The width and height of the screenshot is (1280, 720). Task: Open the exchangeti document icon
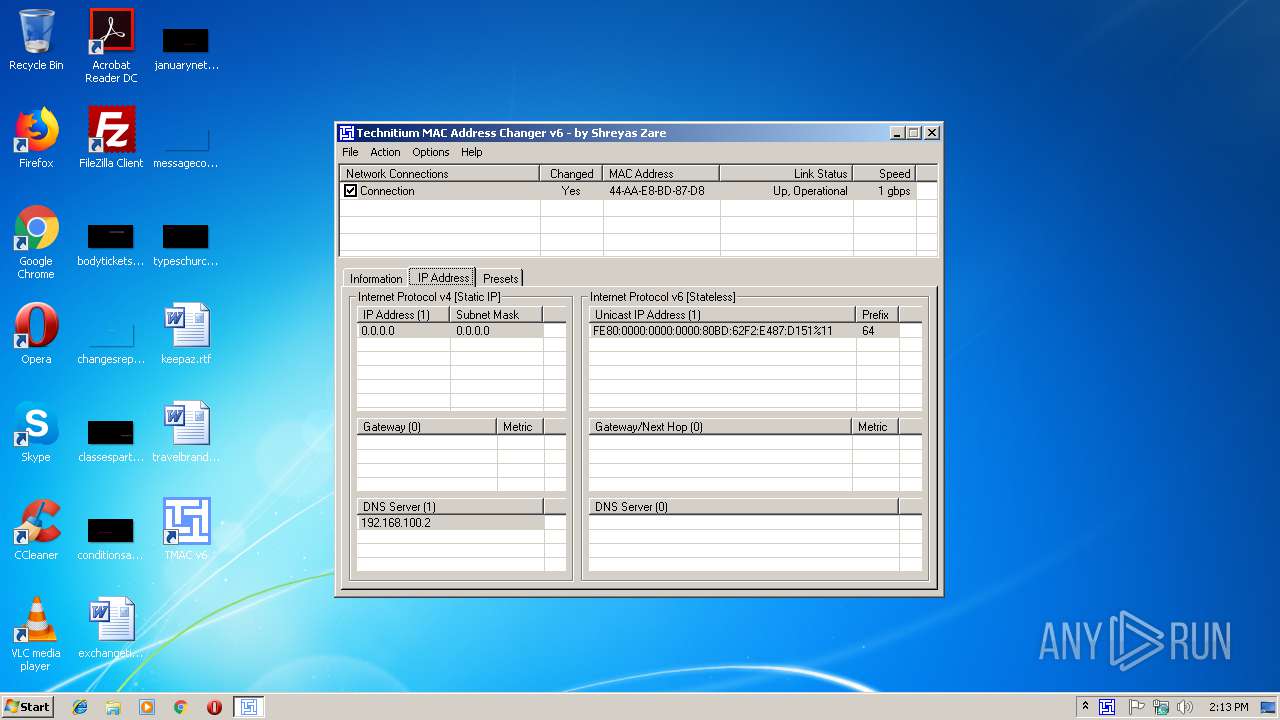click(x=111, y=628)
